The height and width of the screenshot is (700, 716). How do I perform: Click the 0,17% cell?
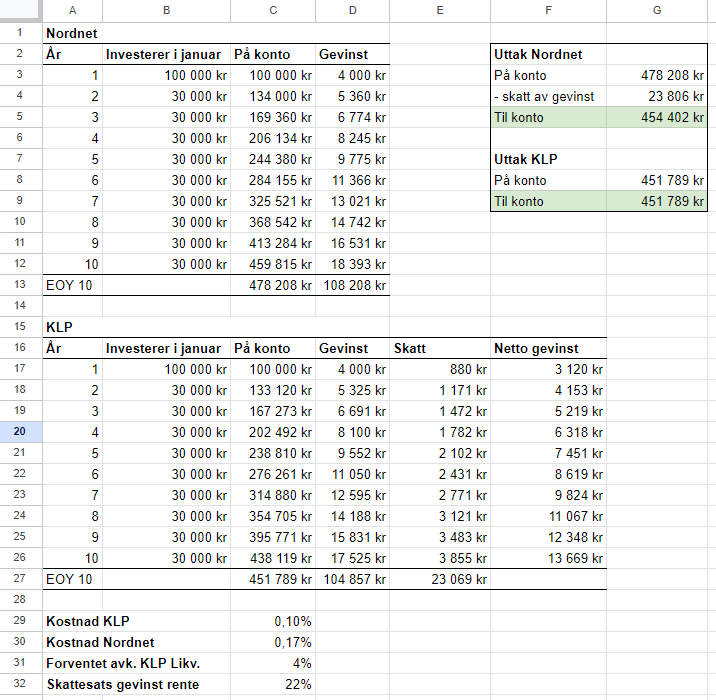pos(273,642)
